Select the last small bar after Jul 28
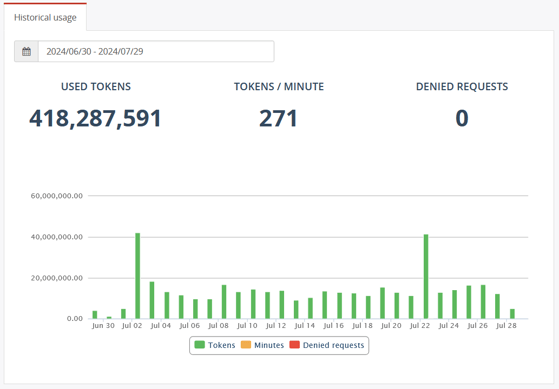The width and height of the screenshot is (559, 389). (512, 314)
